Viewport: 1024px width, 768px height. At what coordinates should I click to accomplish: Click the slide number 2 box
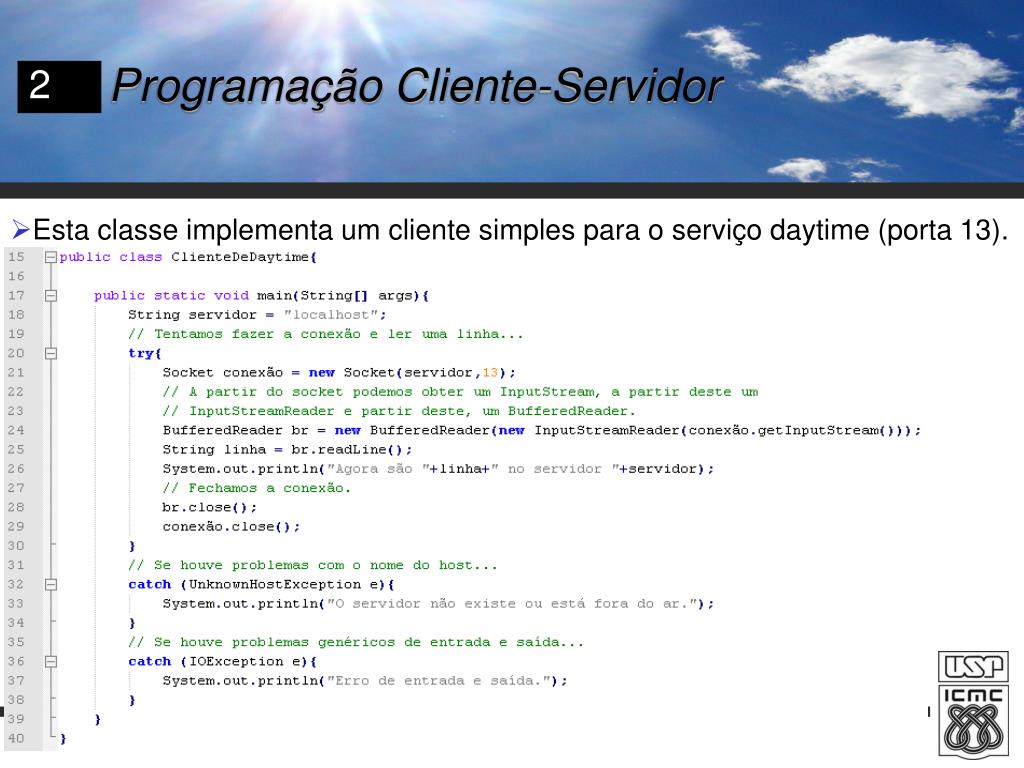coord(59,86)
